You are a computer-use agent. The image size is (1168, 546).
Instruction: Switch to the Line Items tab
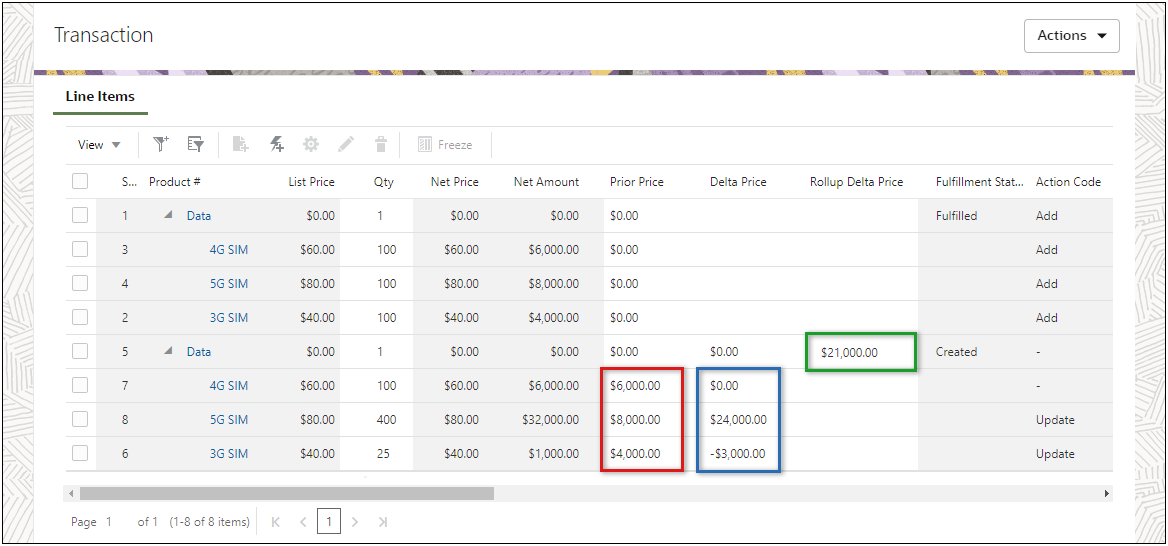click(100, 96)
